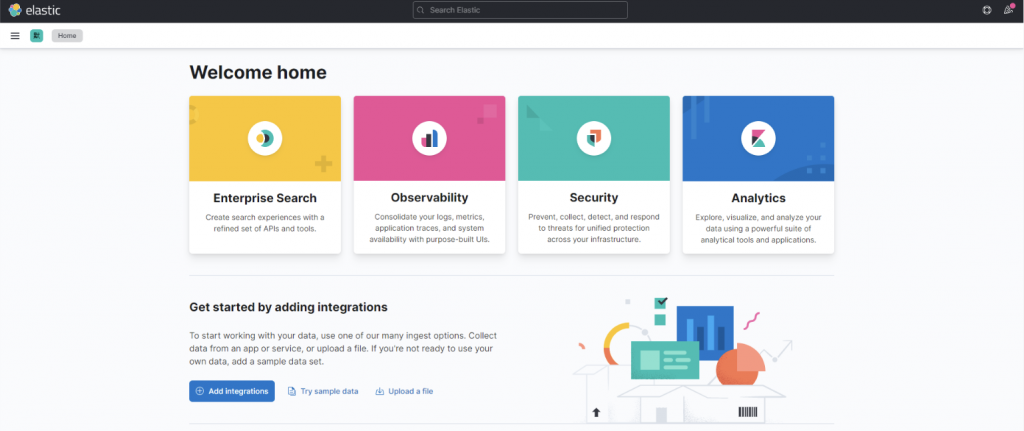
Task: Click the Try sample data link
Action: [323, 391]
